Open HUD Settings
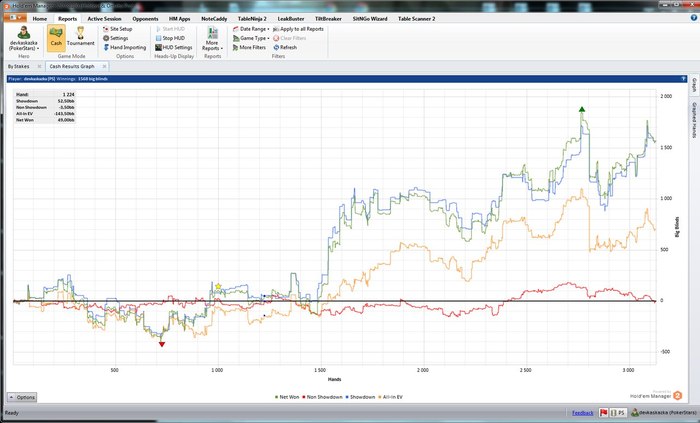The image size is (700, 423). pyautogui.click(x=174, y=47)
